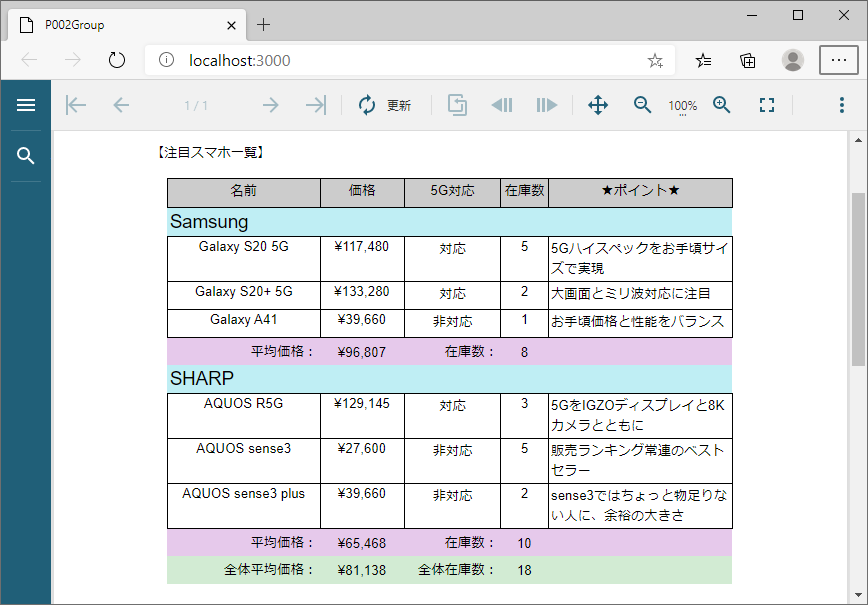Go to first page of report
868x605 pixels.
(76, 105)
